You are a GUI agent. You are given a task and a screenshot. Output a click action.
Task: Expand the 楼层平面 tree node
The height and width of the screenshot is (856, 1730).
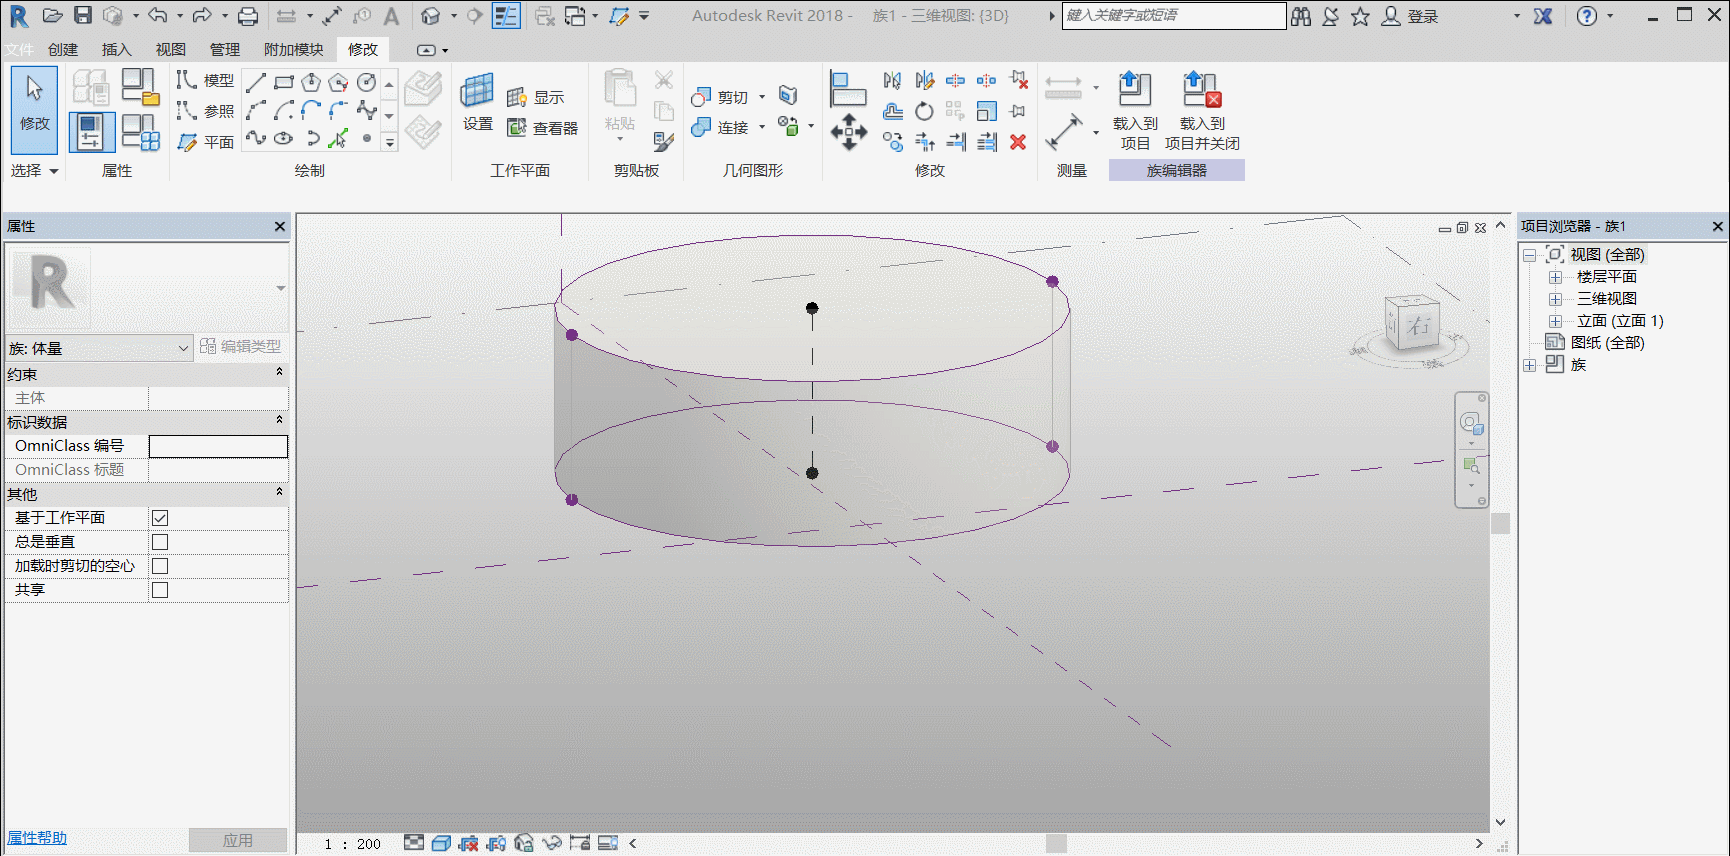1555,277
